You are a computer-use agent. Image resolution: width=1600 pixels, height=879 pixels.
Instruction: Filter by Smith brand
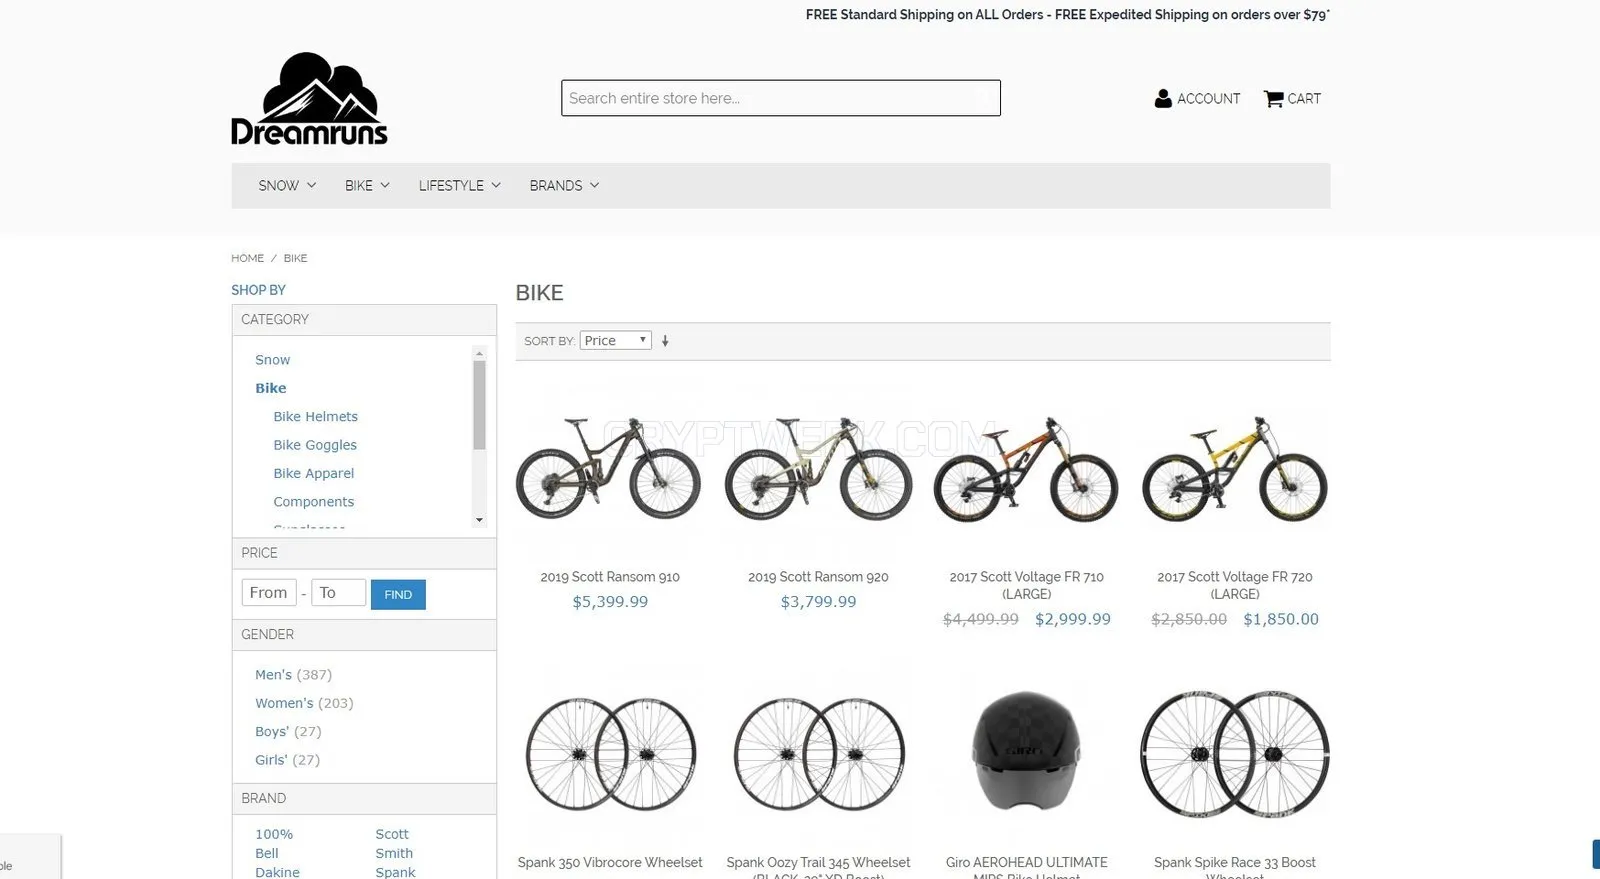(394, 853)
